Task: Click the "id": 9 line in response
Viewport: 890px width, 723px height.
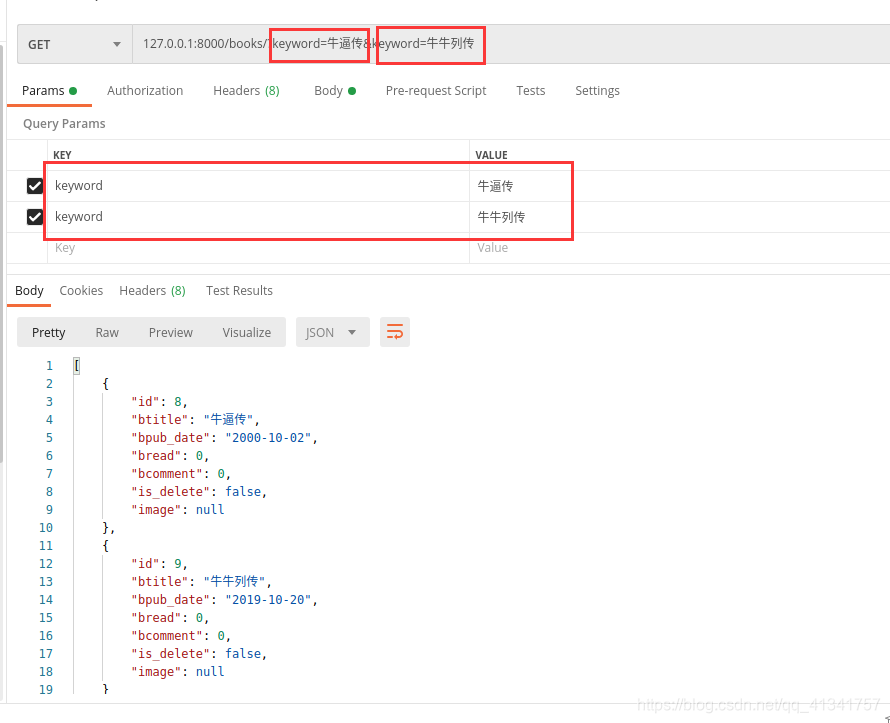Action: pyautogui.click(x=159, y=564)
